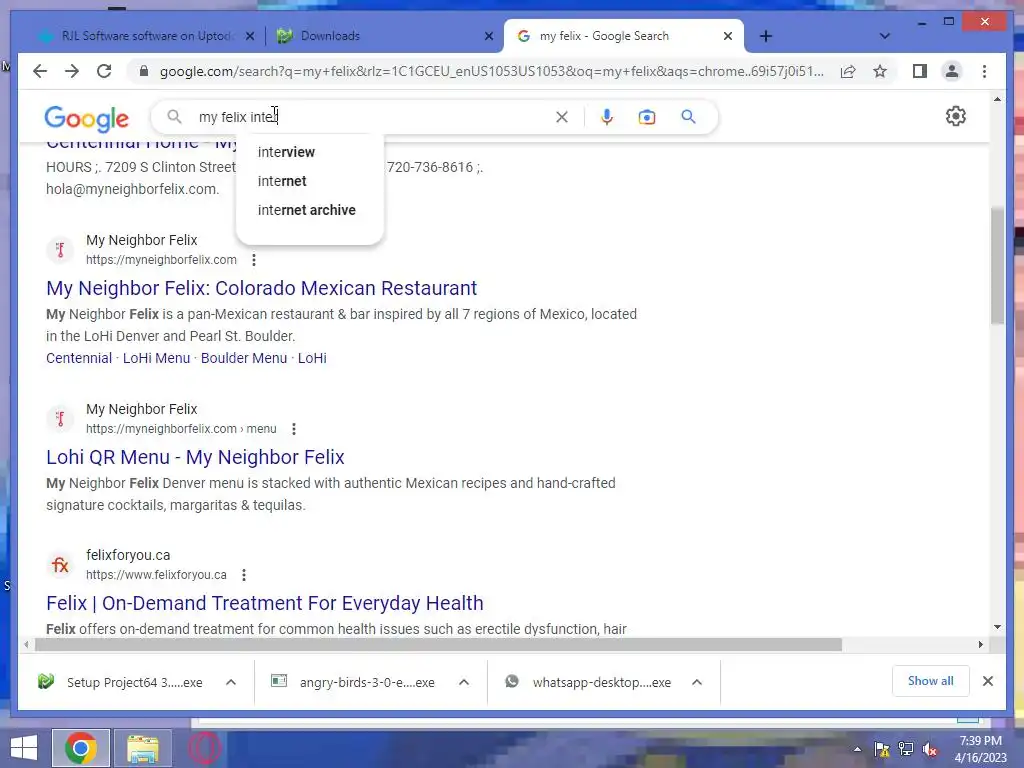Expand options for whatsapp-desktop download

coord(697,682)
